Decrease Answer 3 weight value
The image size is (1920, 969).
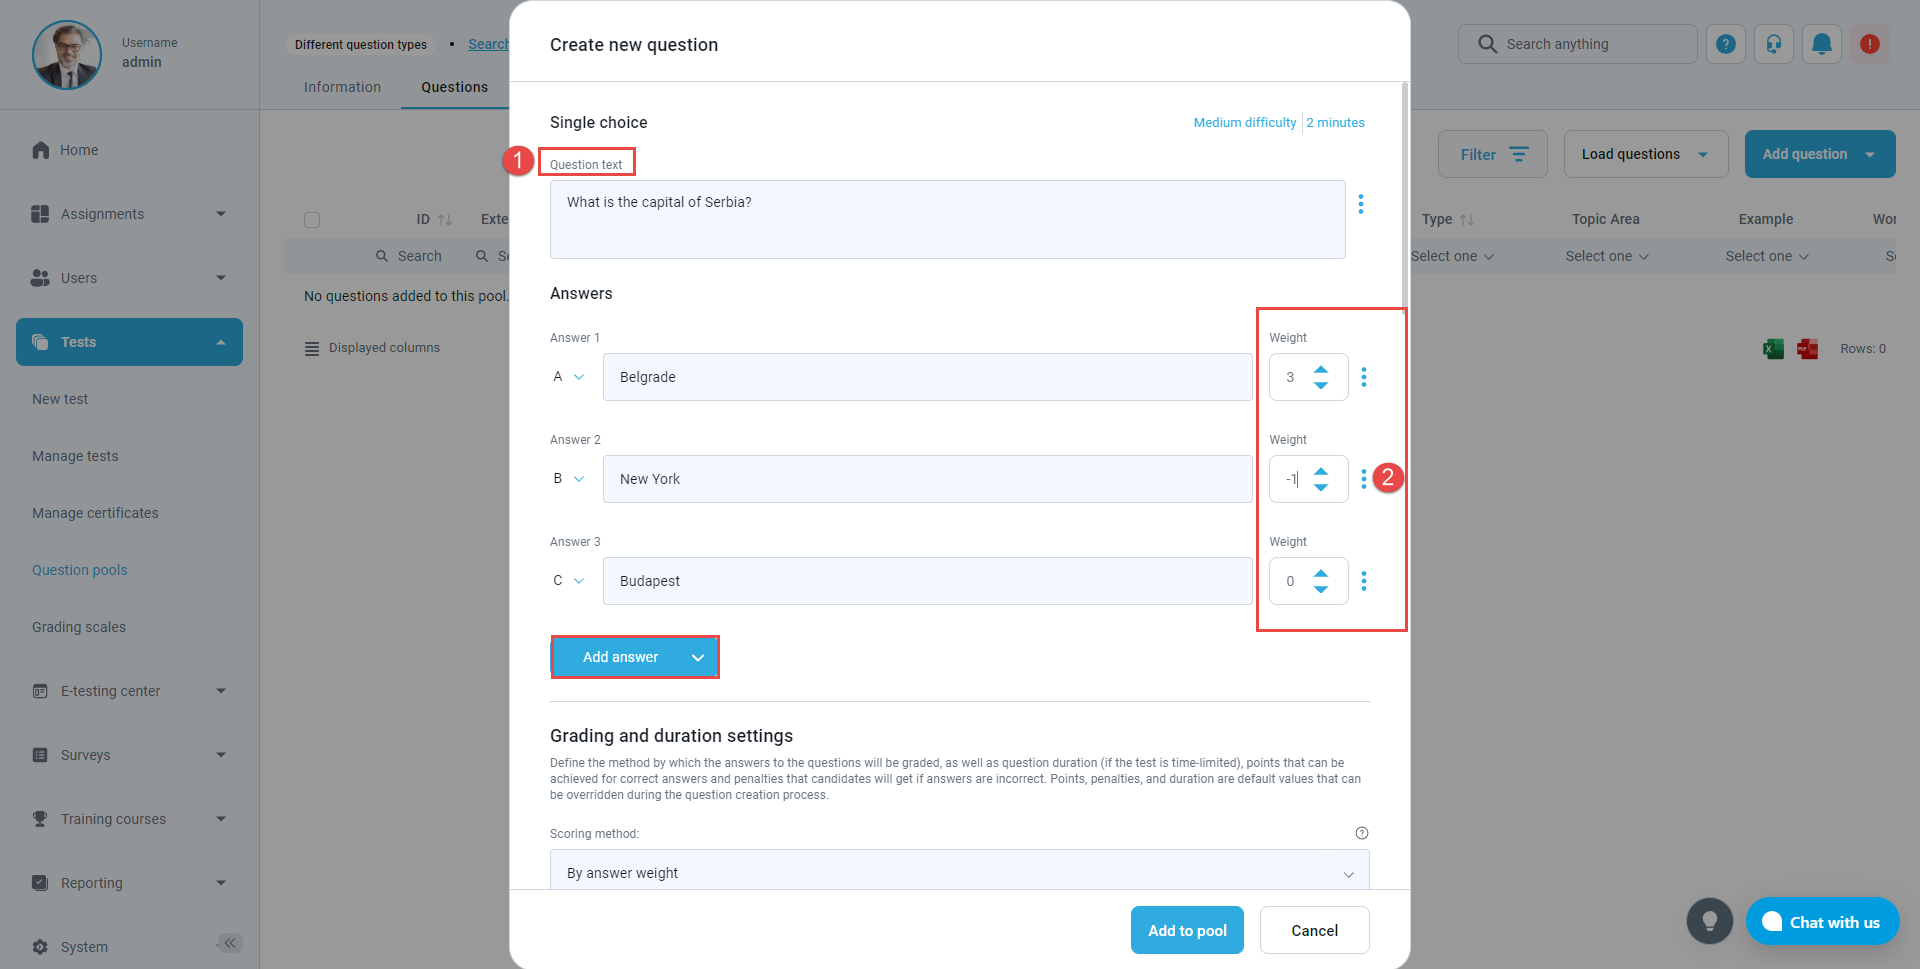click(1321, 590)
